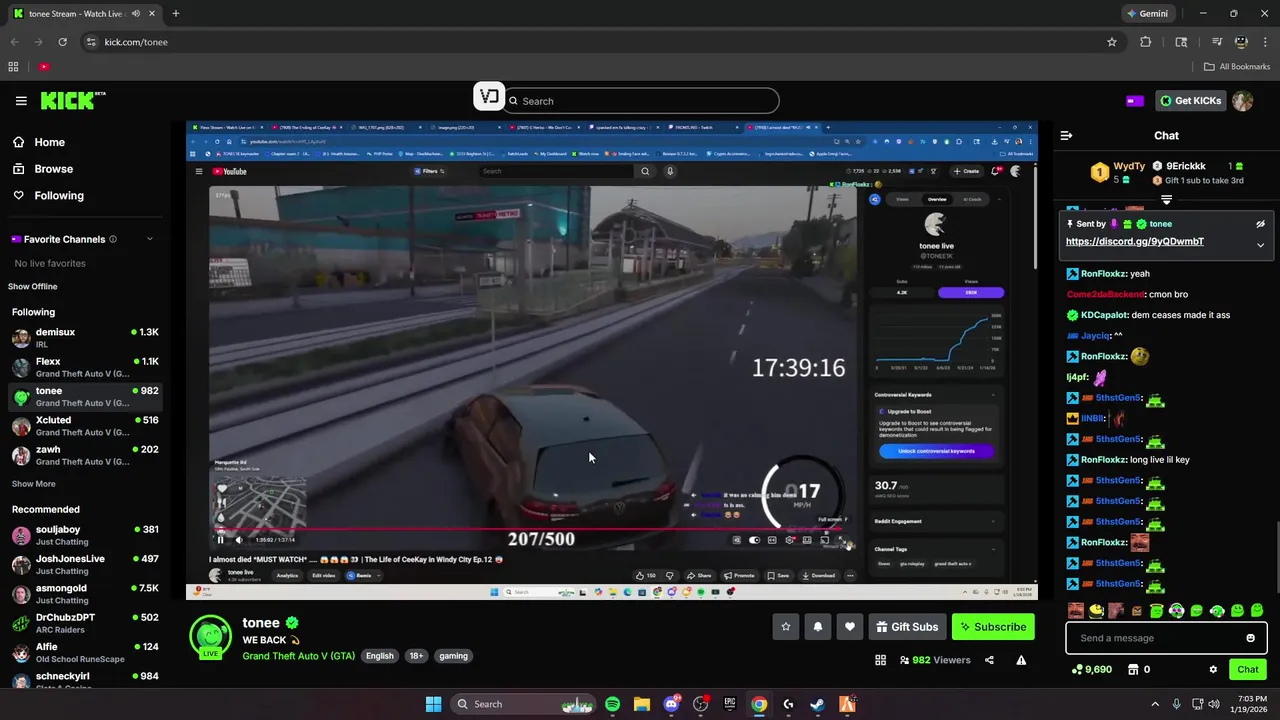Open zawh channel from Following
1280x720 pixels.
(84, 455)
